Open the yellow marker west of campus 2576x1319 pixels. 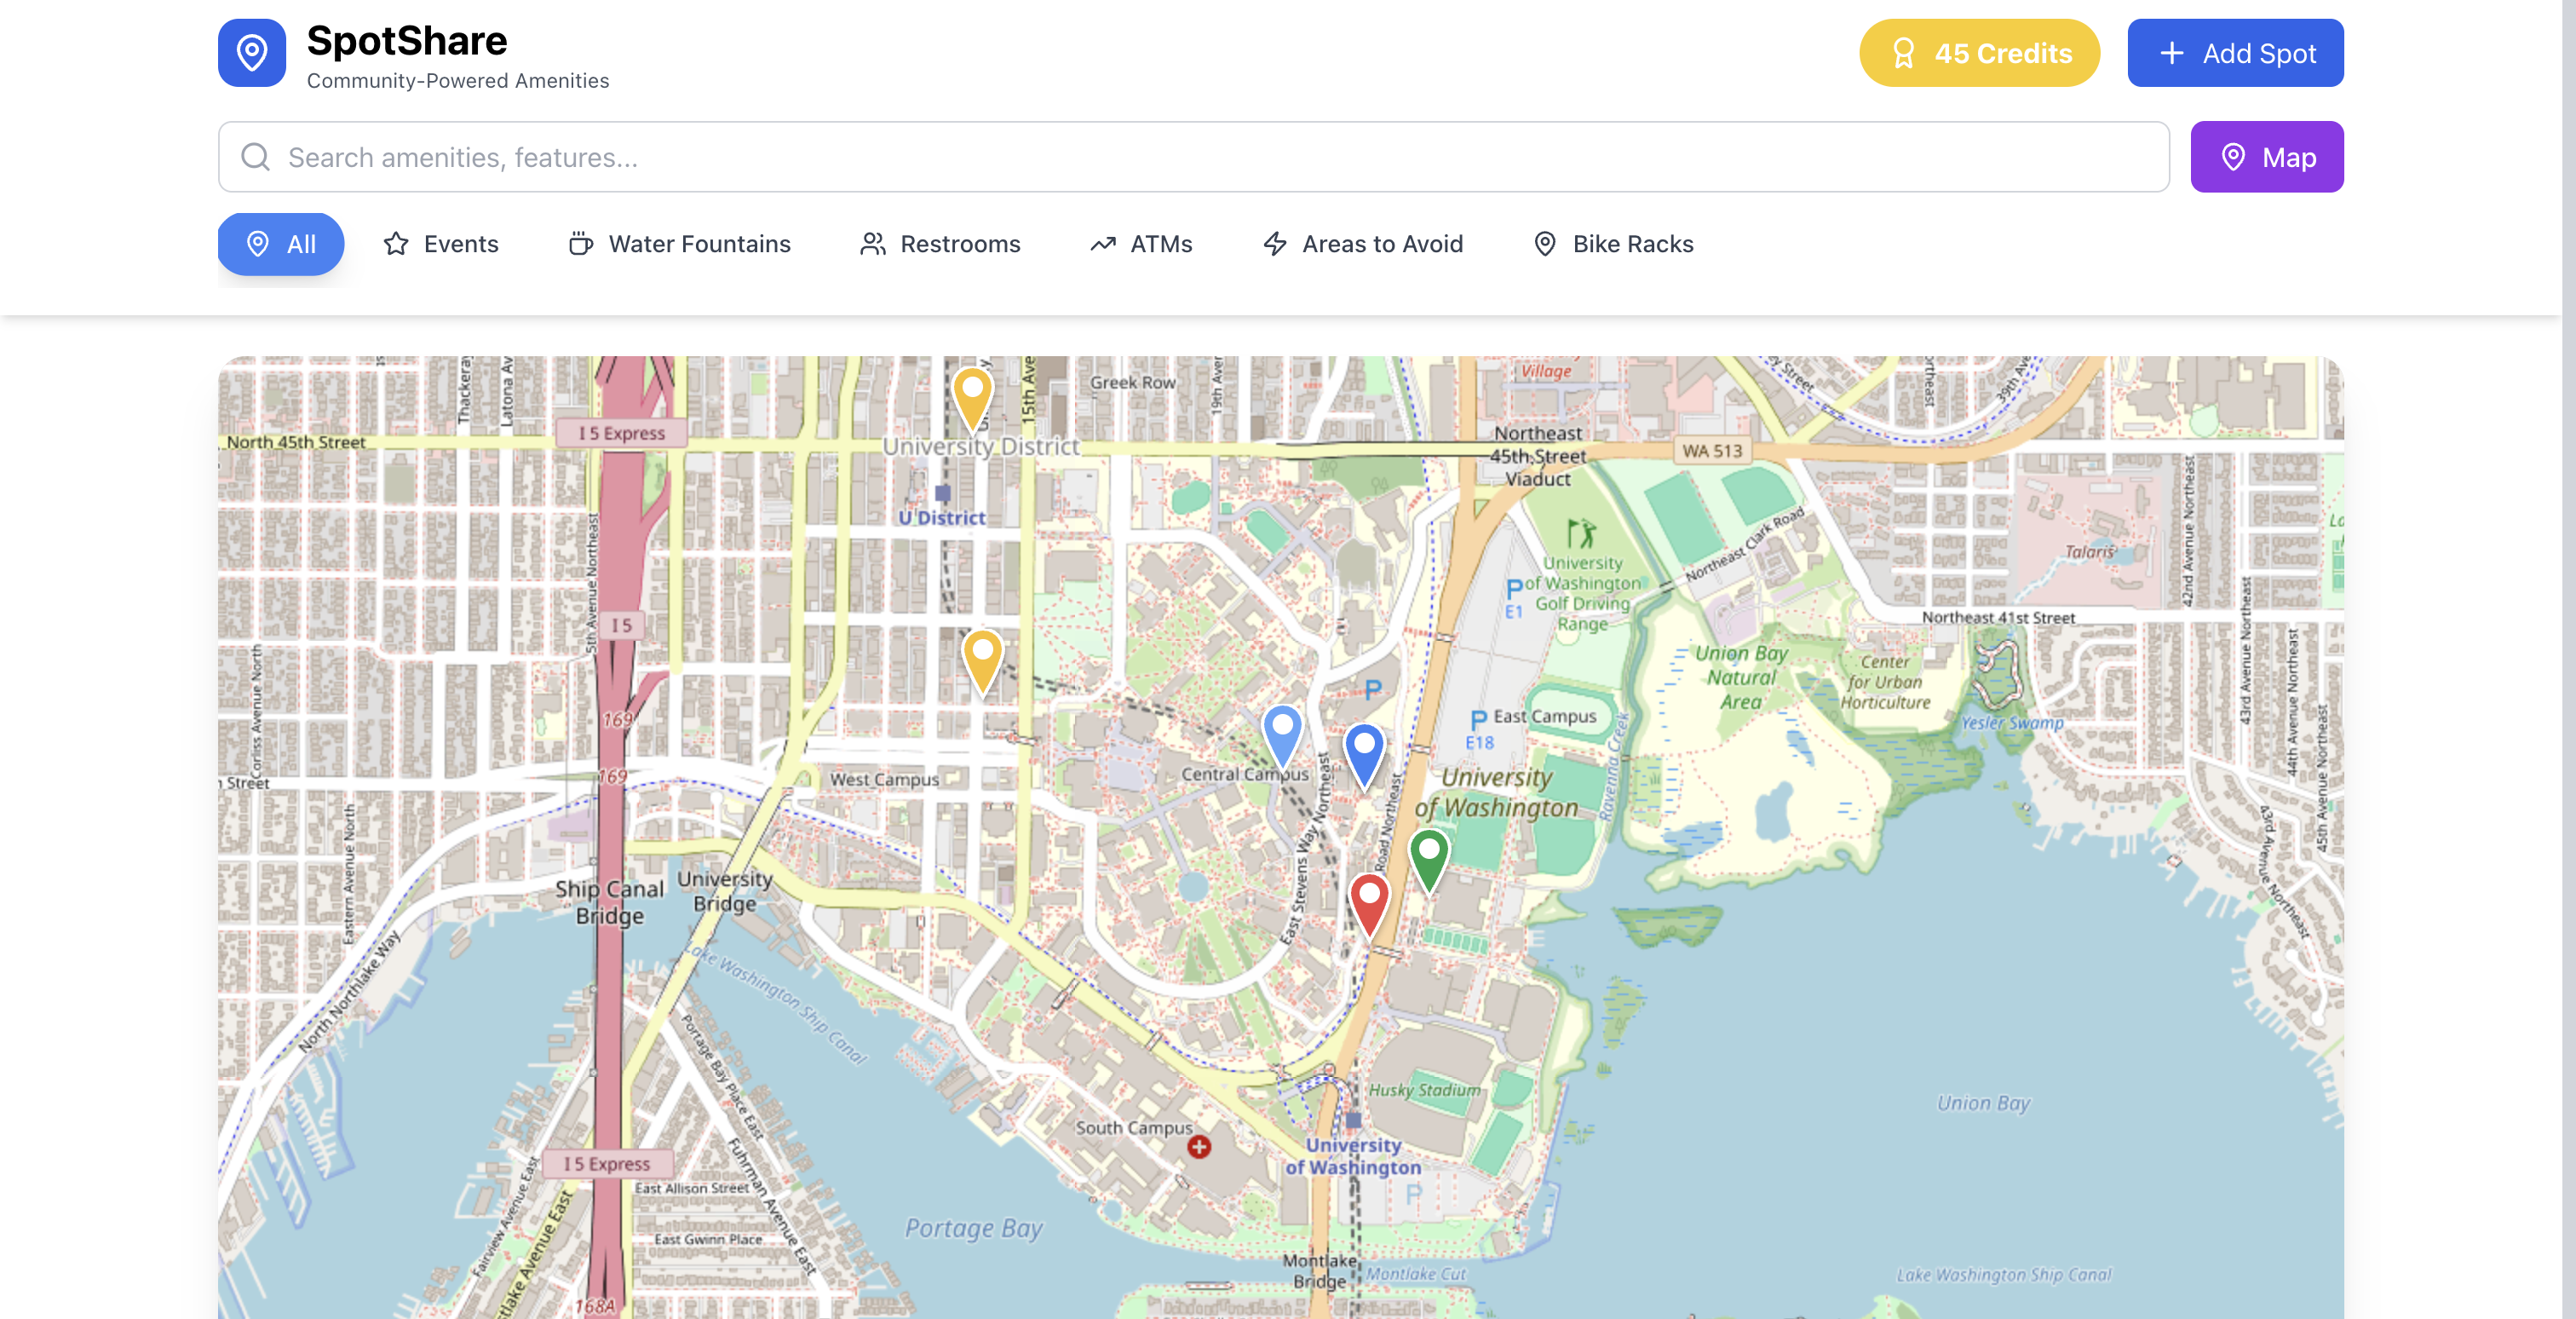(982, 656)
